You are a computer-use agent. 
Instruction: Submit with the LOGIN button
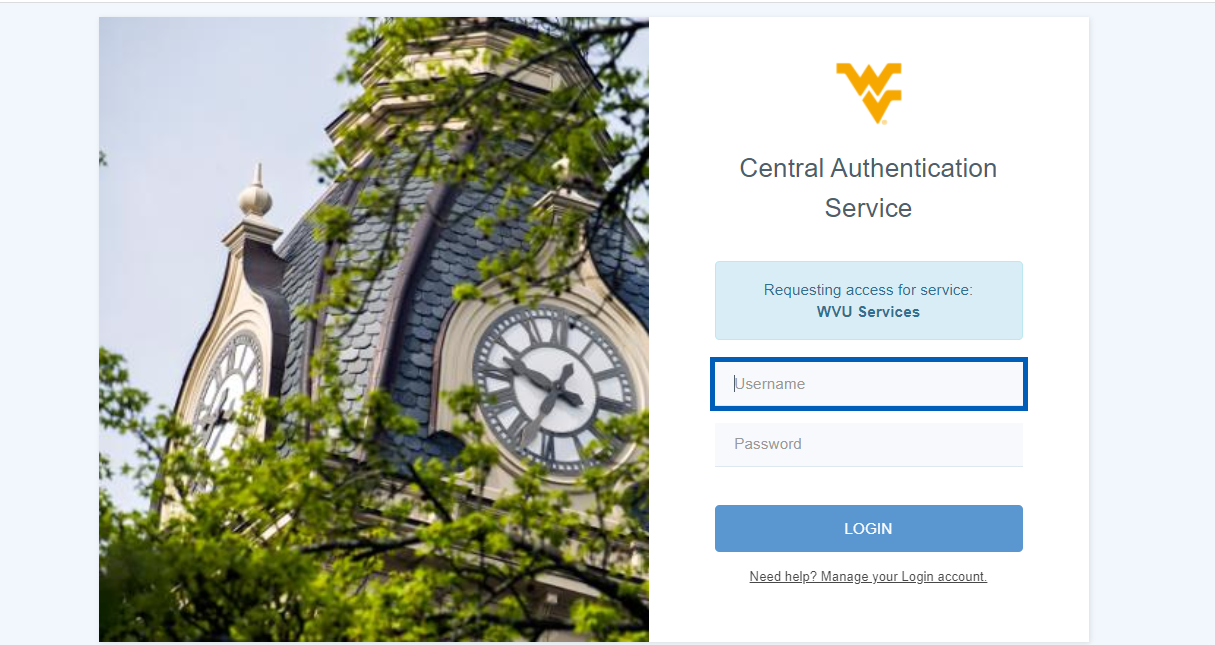(x=869, y=528)
